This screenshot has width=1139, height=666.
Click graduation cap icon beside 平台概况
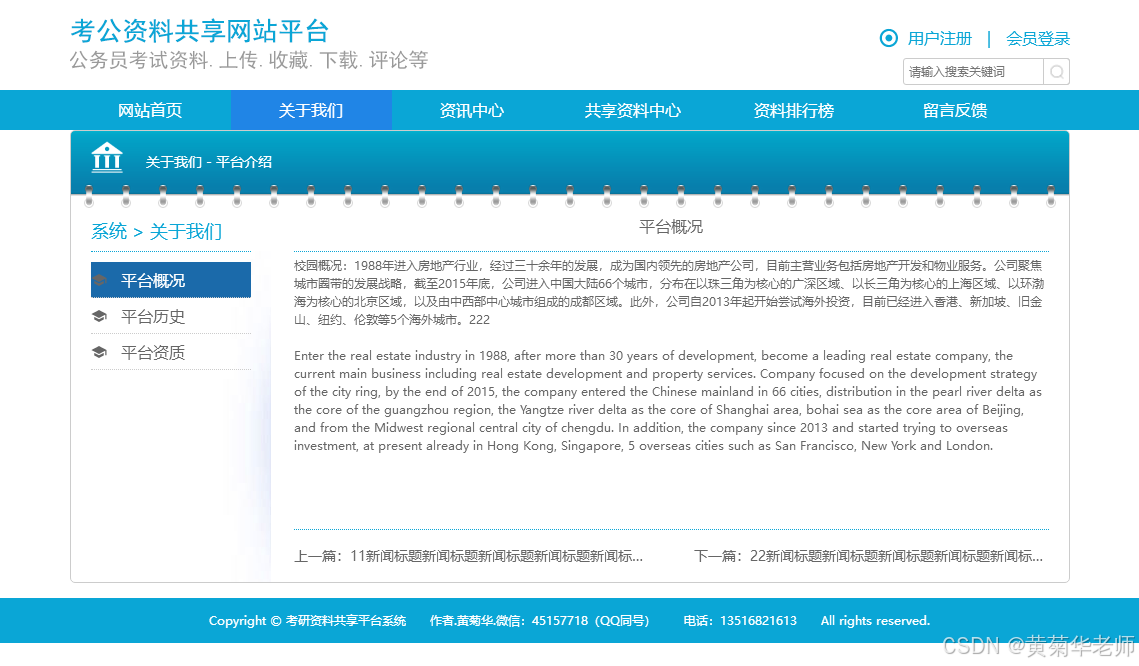point(100,280)
